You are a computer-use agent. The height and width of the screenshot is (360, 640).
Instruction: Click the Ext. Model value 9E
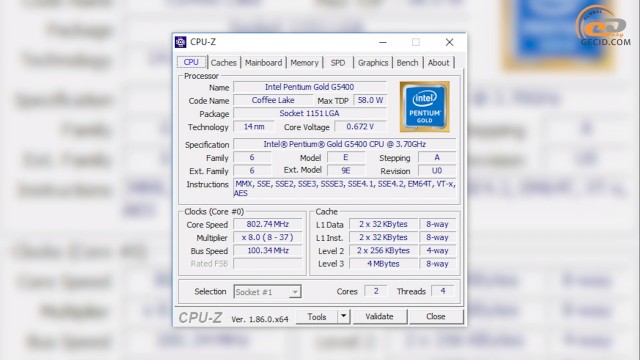[x=346, y=171]
